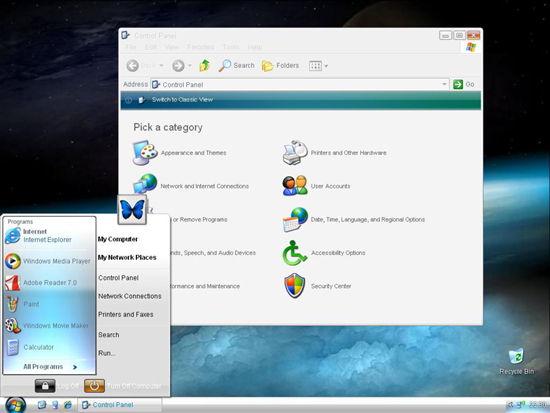Image resolution: width=550 pixels, height=413 pixels.
Task: Expand the Forward button history dropdown arrow
Action: pyautogui.click(x=190, y=66)
